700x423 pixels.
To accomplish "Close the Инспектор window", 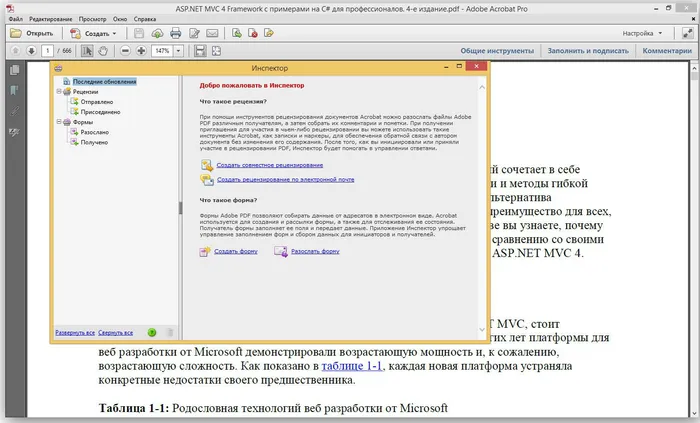I will point(476,66).
